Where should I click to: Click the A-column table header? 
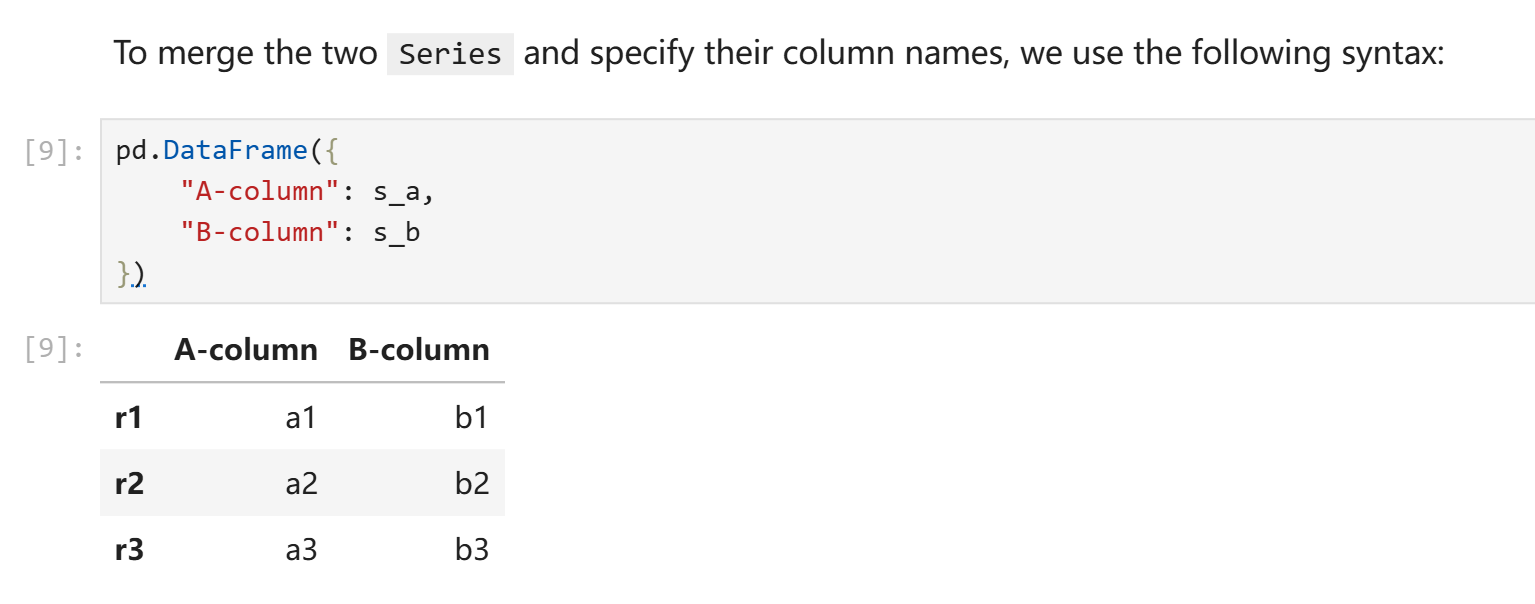246,350
